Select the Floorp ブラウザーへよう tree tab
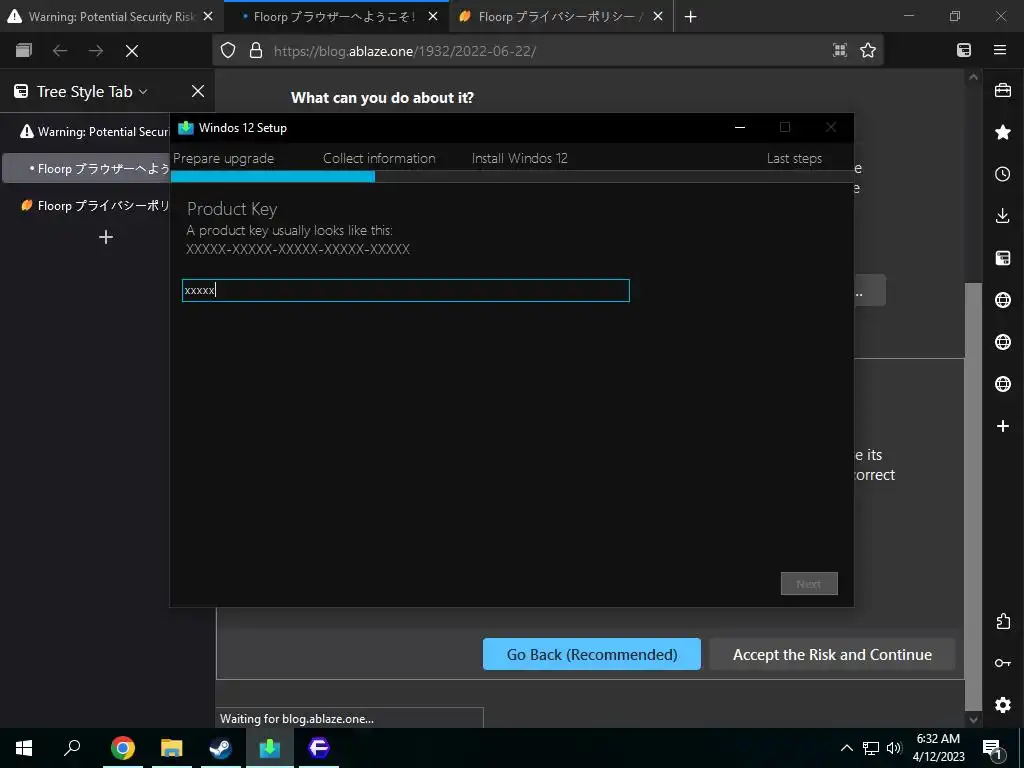 click(86, 168)
